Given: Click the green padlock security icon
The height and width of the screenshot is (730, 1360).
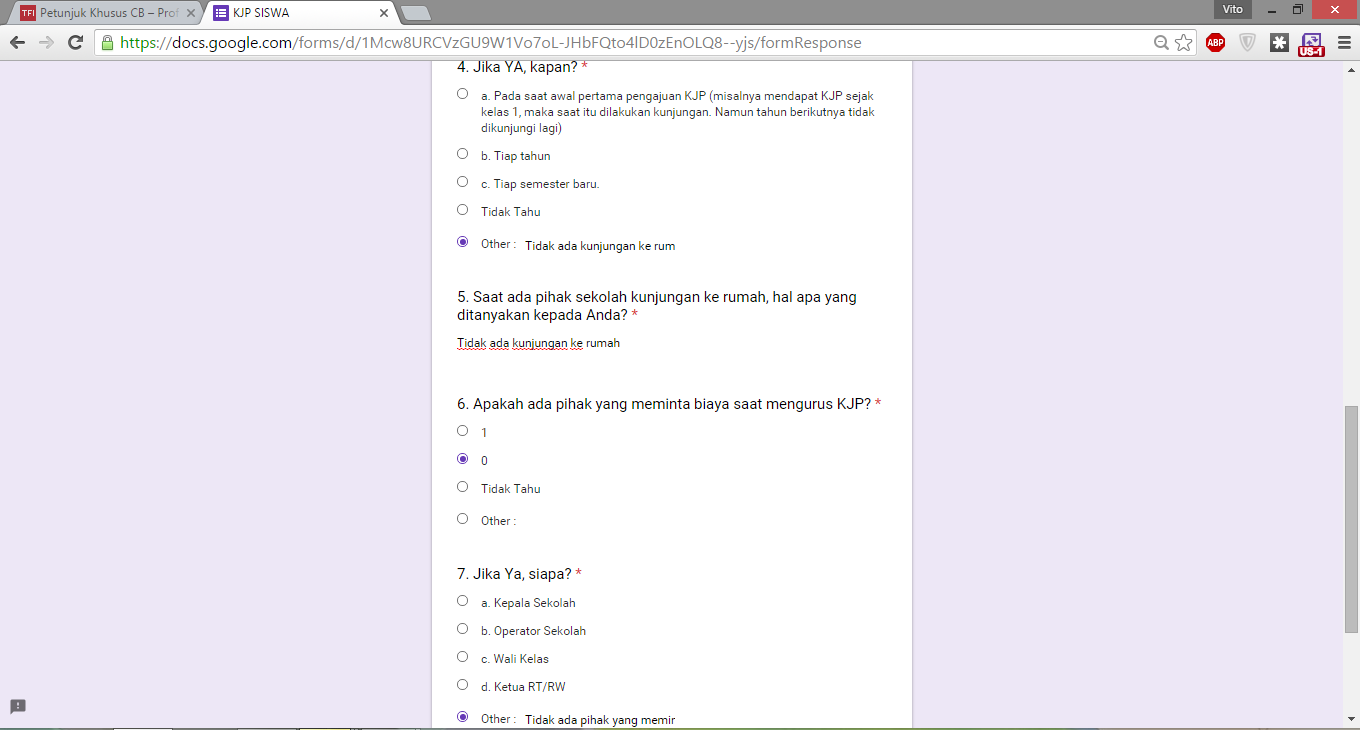Looking at the screenshot, I should (x=107, y=42).
